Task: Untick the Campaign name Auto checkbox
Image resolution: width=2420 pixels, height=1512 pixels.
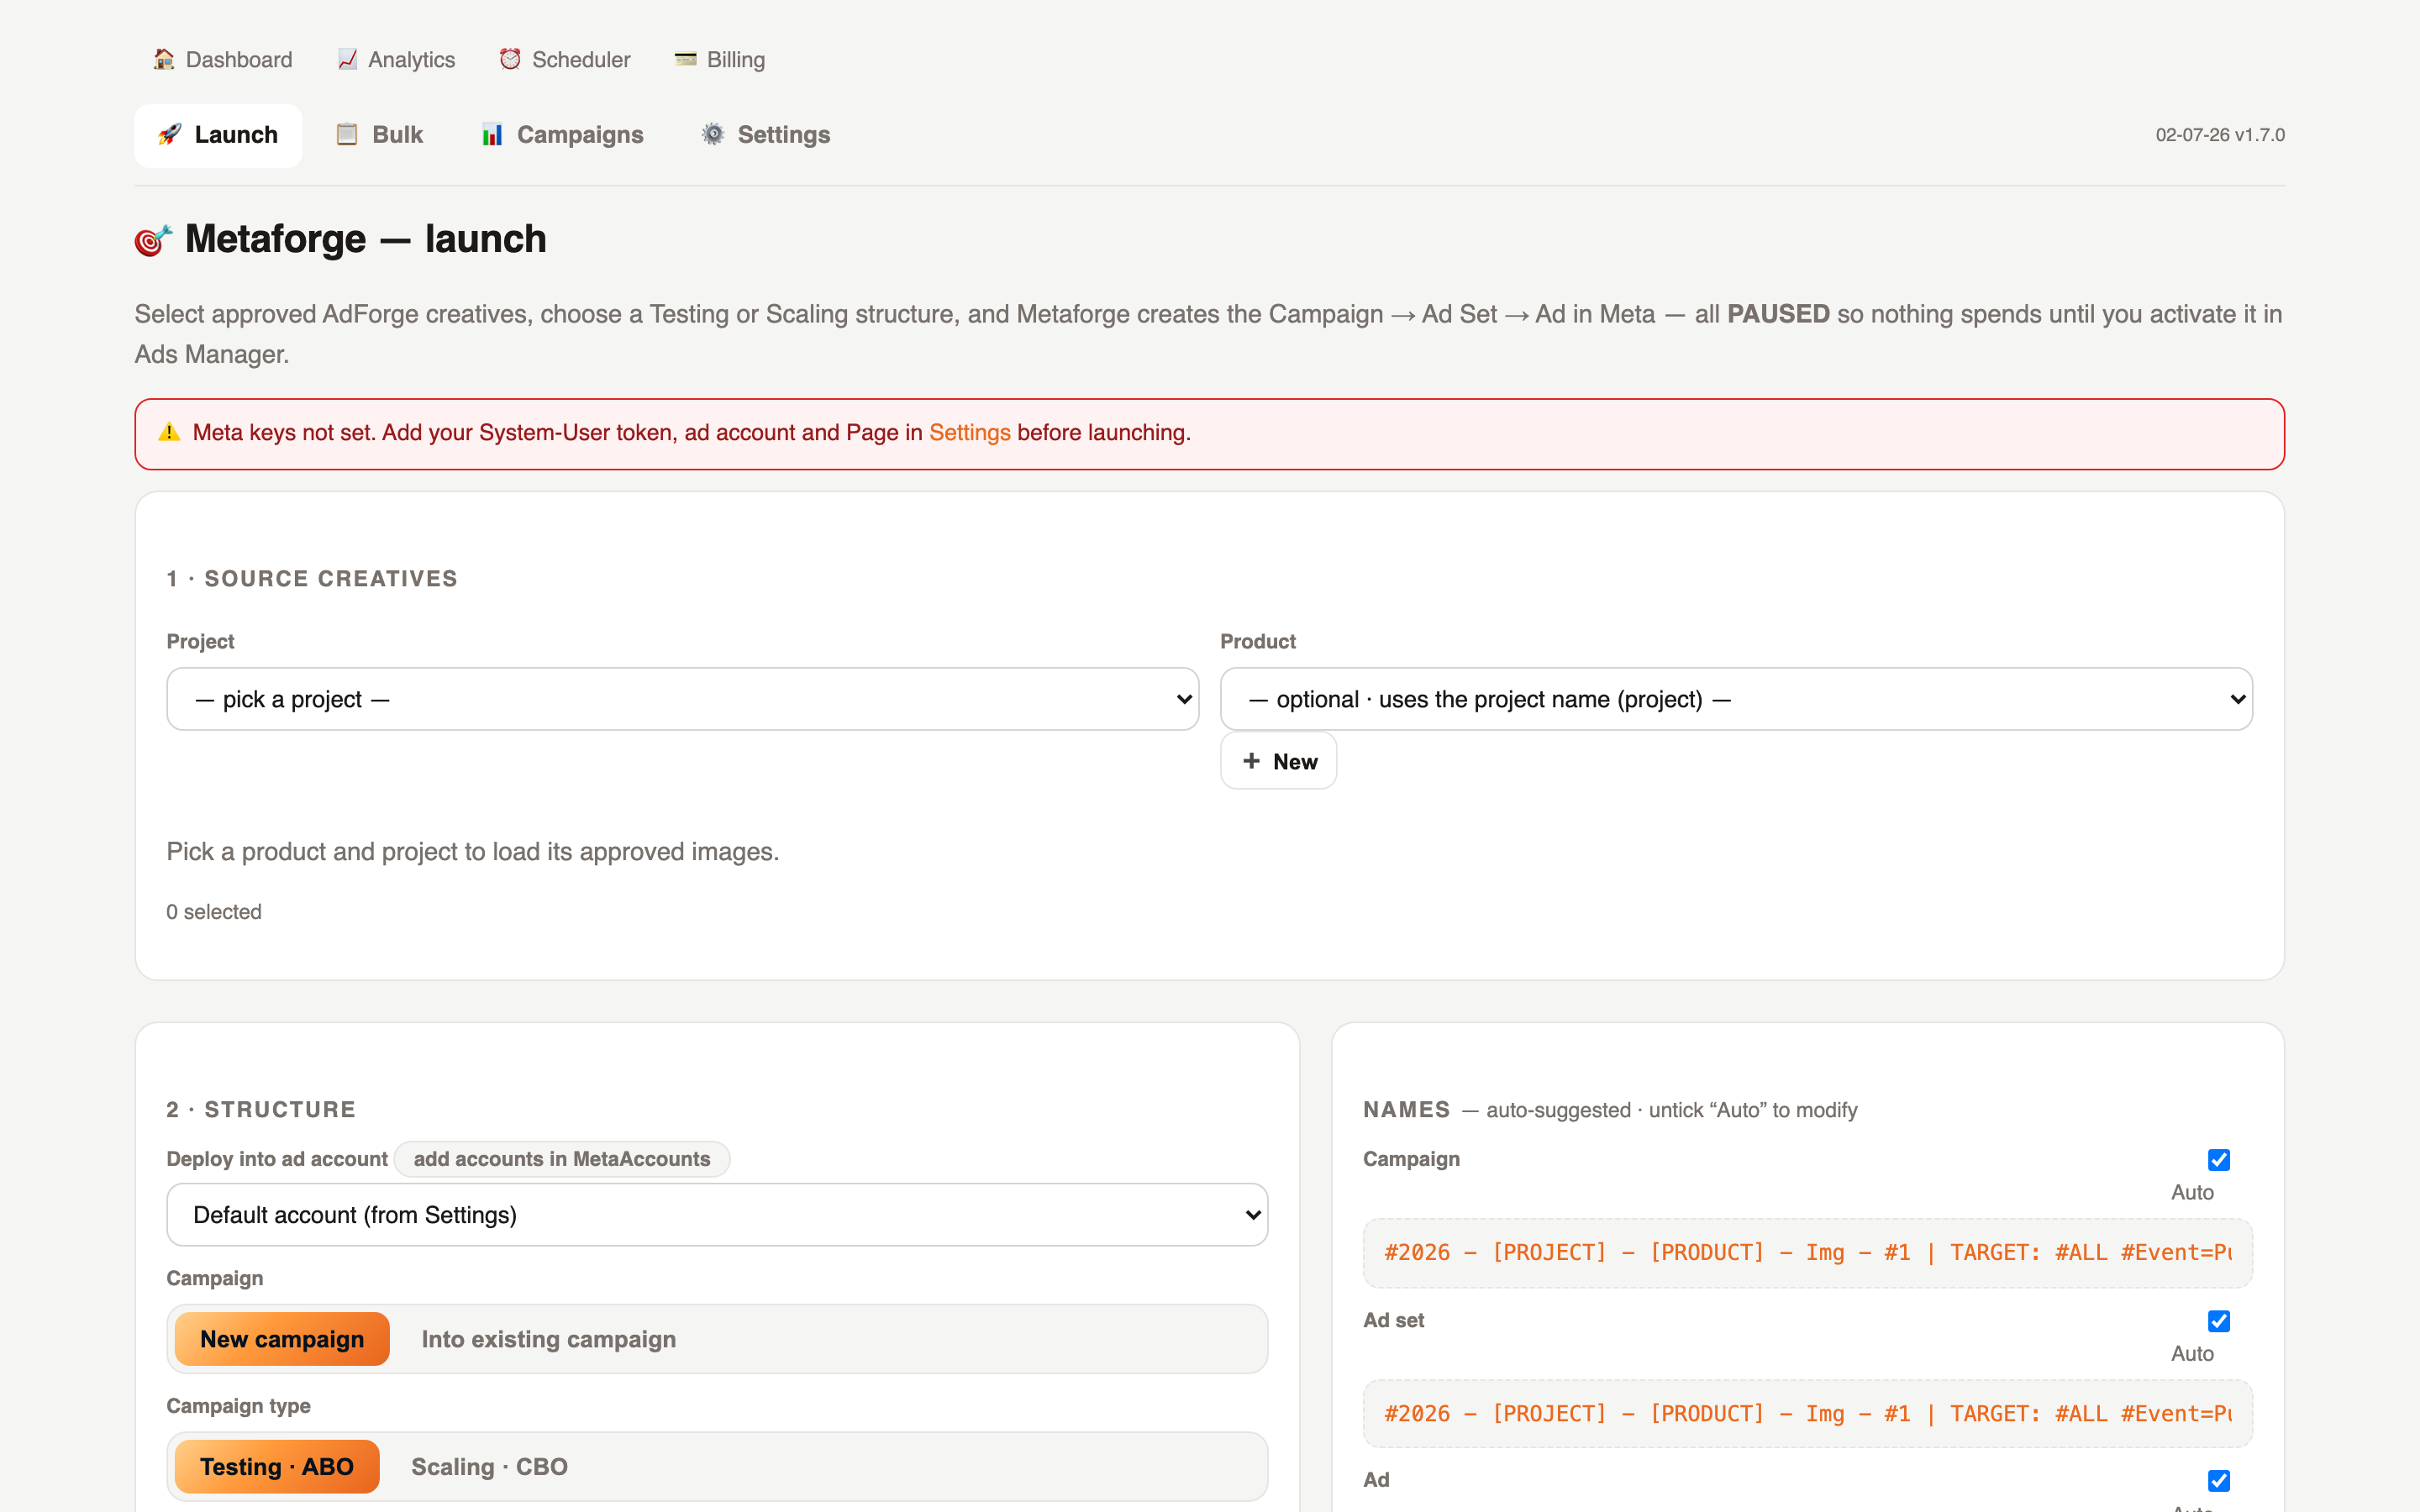Action: pos(2219,1160)
